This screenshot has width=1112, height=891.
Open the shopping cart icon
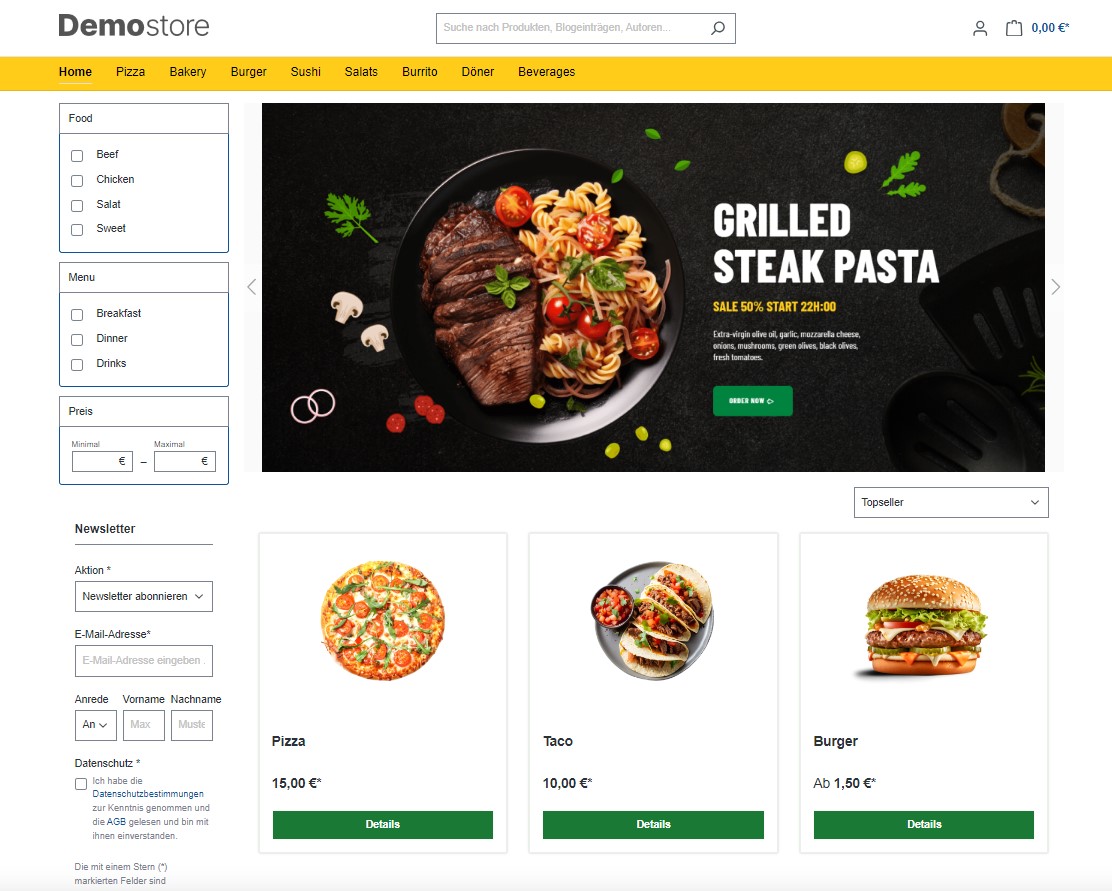pyautogui.click(x=1014, y=28)
